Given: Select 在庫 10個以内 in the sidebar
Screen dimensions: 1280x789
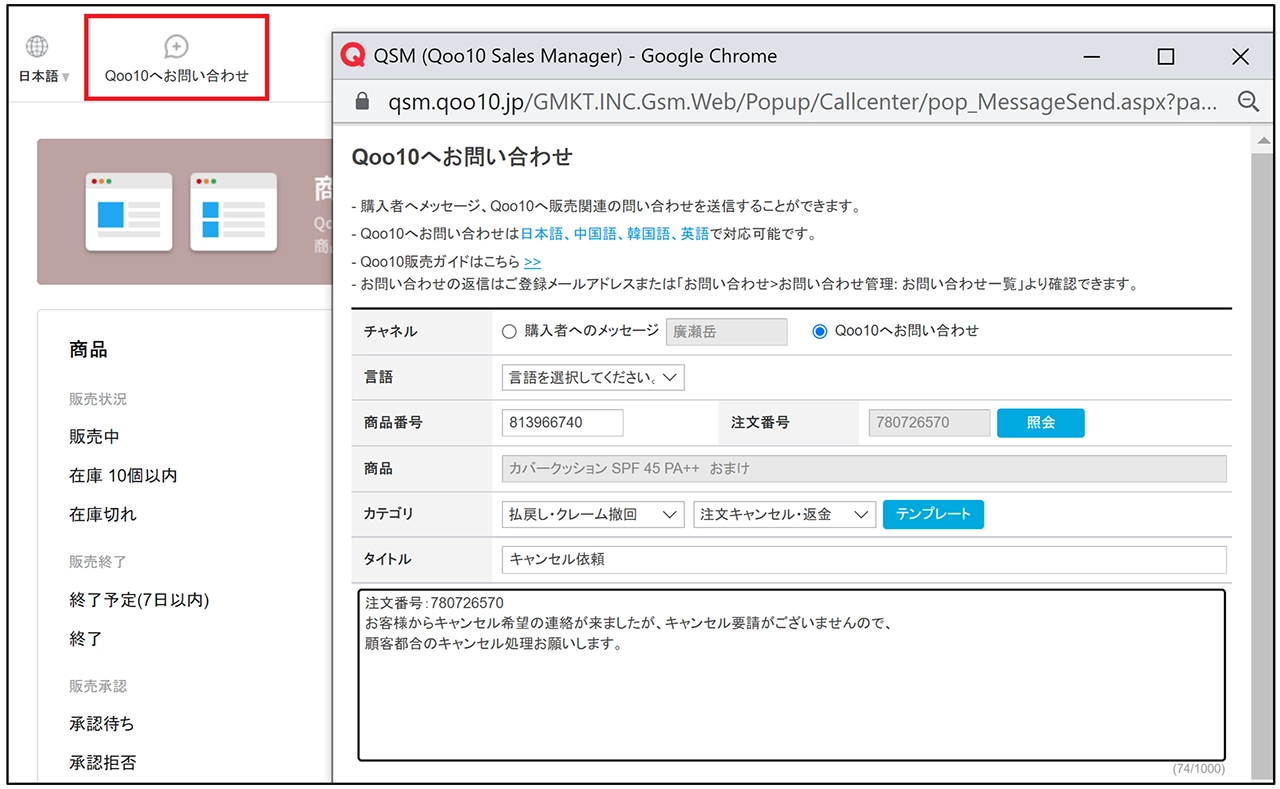Looking at the screenshot, I should pos(123,476).
